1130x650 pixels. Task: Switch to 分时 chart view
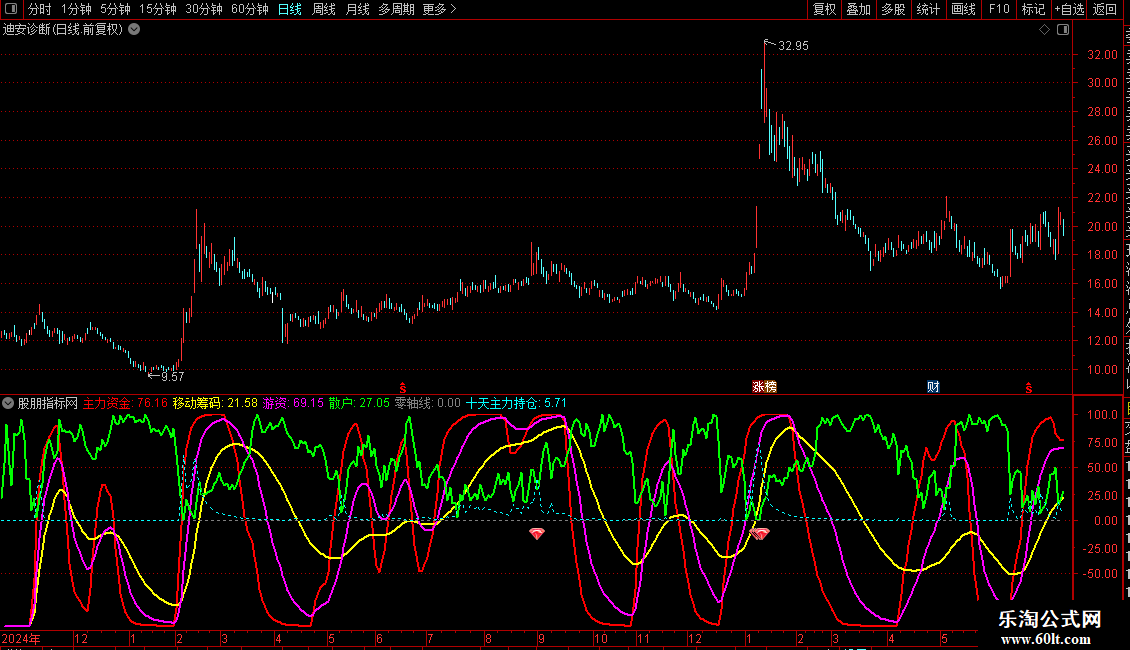(x=40, y=9)
